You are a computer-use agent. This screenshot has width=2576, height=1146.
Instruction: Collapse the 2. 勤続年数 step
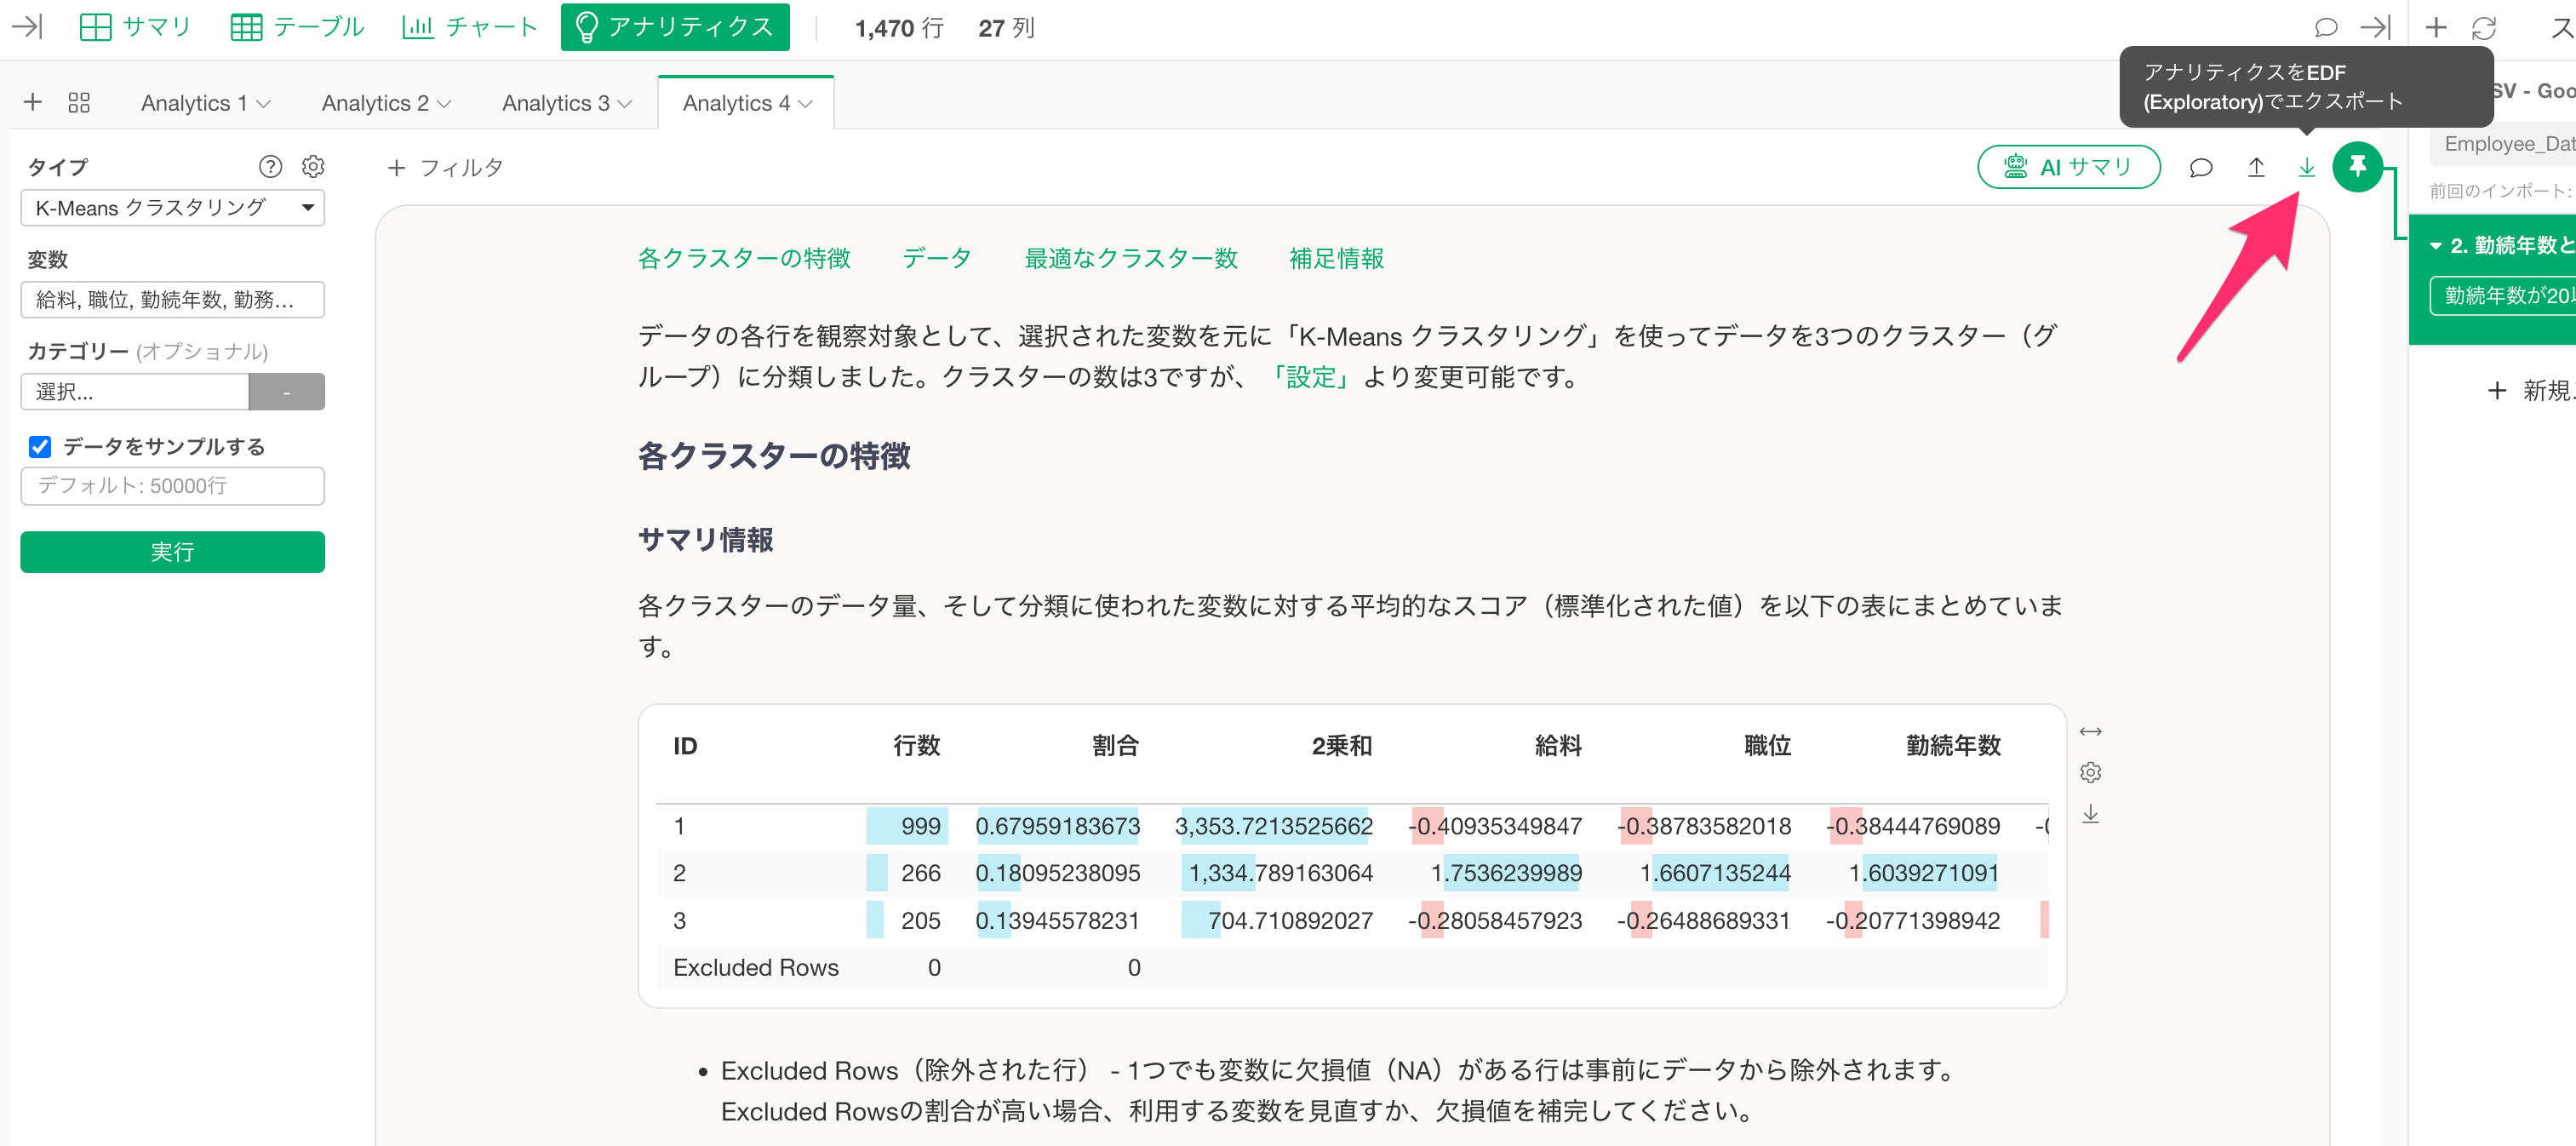click(x=2435, y=245)
